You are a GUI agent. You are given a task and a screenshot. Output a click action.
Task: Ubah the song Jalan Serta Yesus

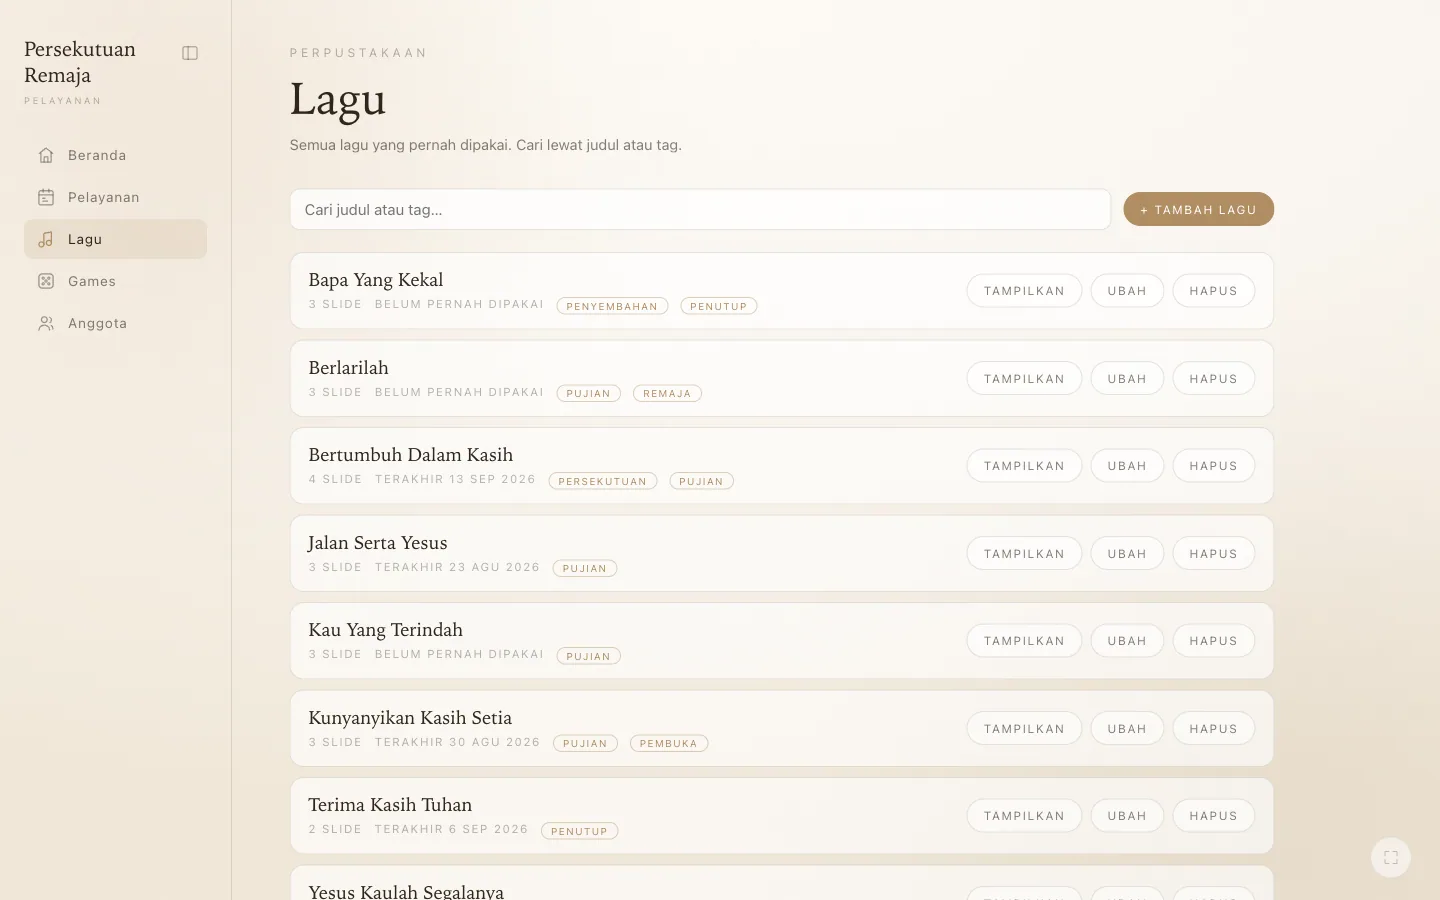pos(1127,554)
